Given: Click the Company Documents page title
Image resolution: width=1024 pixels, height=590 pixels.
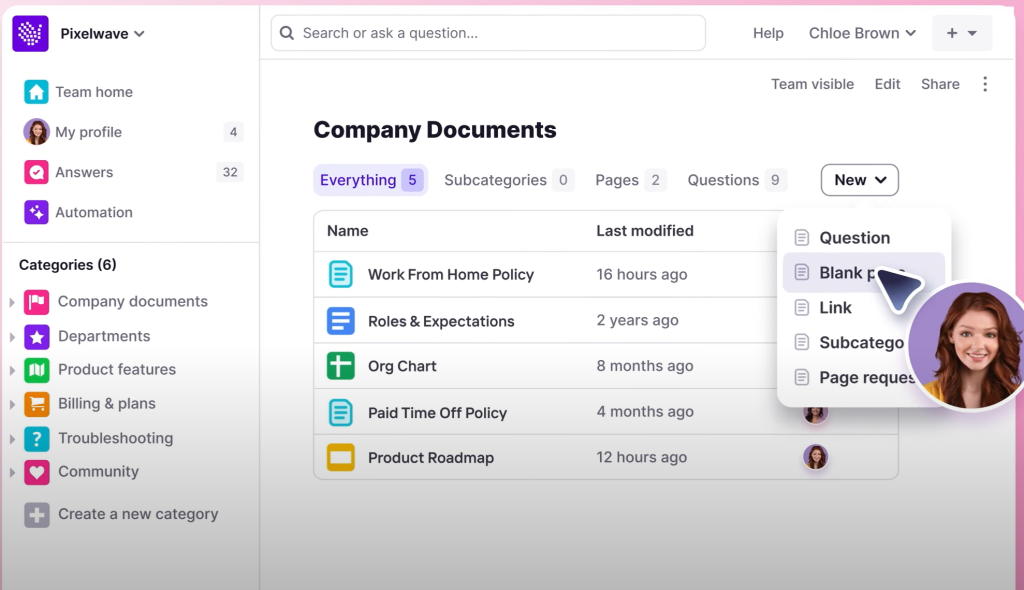Looking at the screenshot, I should pos(435,130).
